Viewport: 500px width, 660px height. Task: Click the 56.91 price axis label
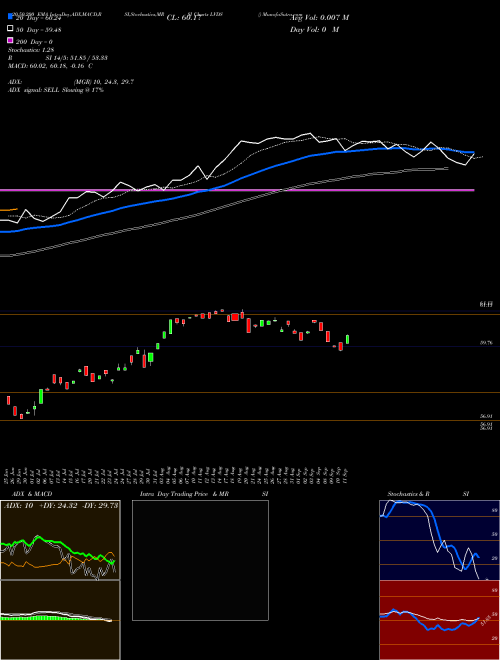486,416
